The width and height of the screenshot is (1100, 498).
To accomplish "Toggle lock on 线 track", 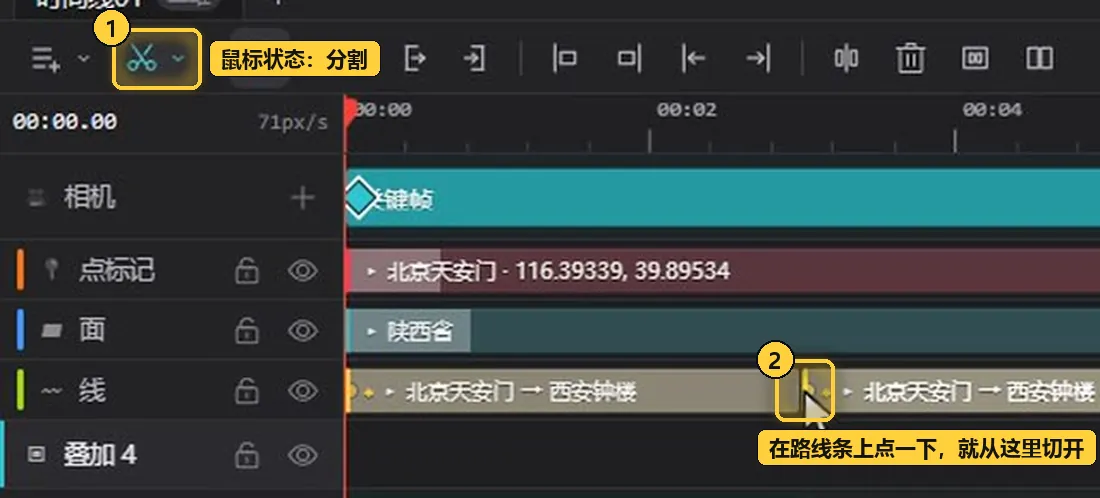I will pyautogui.click(x=246, y=391).
